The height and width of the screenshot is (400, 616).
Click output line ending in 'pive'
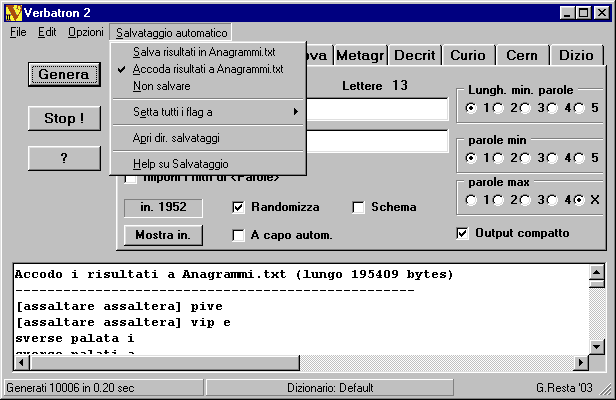click(x=119, y=306)
